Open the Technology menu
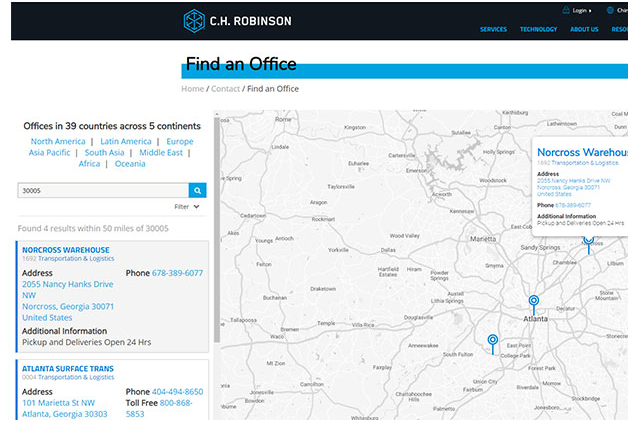The image size is (628, 448). pos(538,29)
